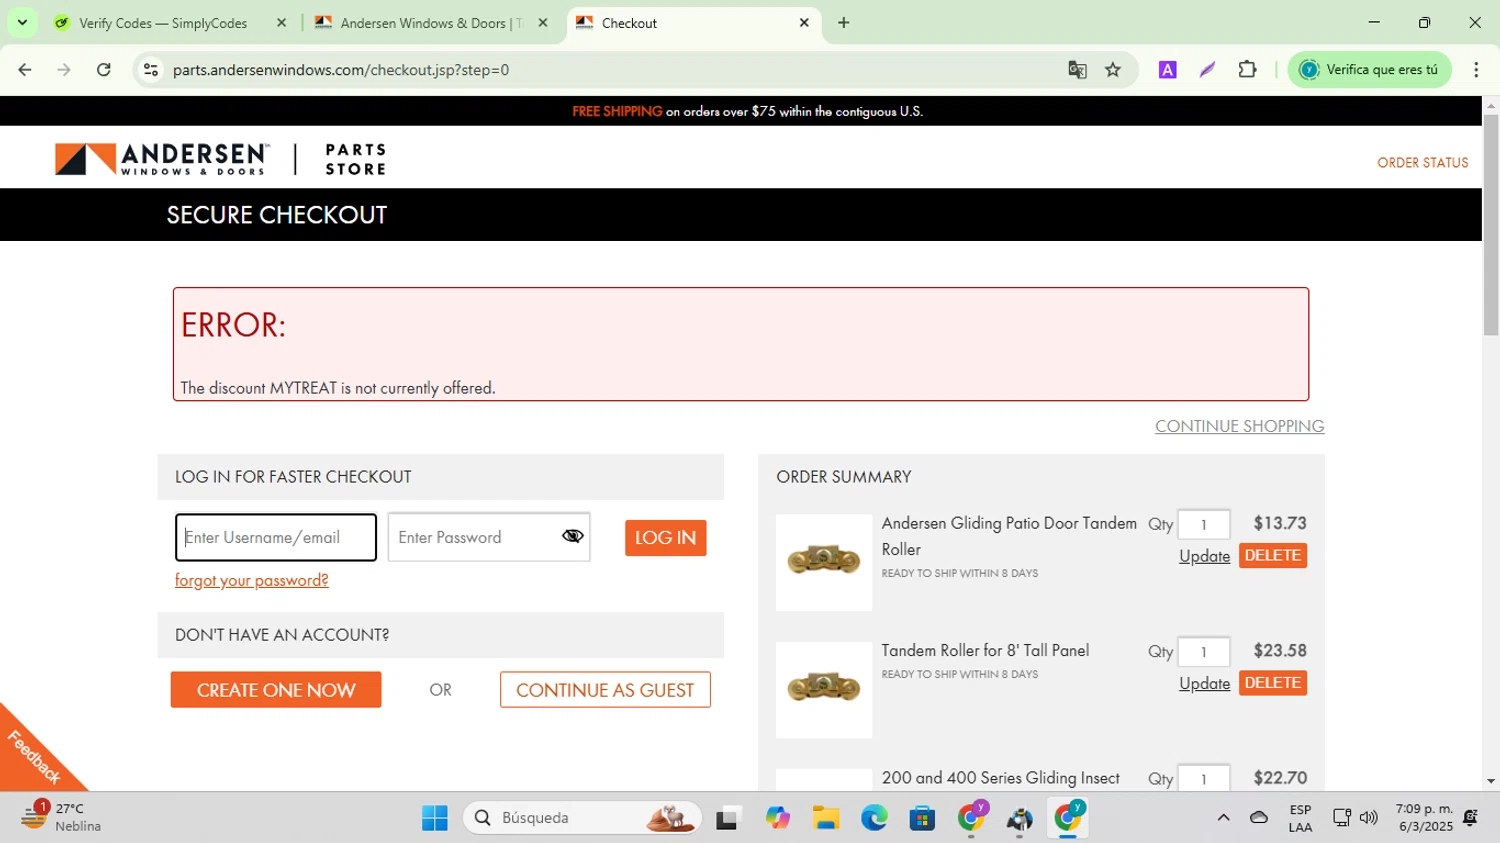Open the tab search dropdown arrow
Screen dimensions: 1500x843
pos(22,23)
